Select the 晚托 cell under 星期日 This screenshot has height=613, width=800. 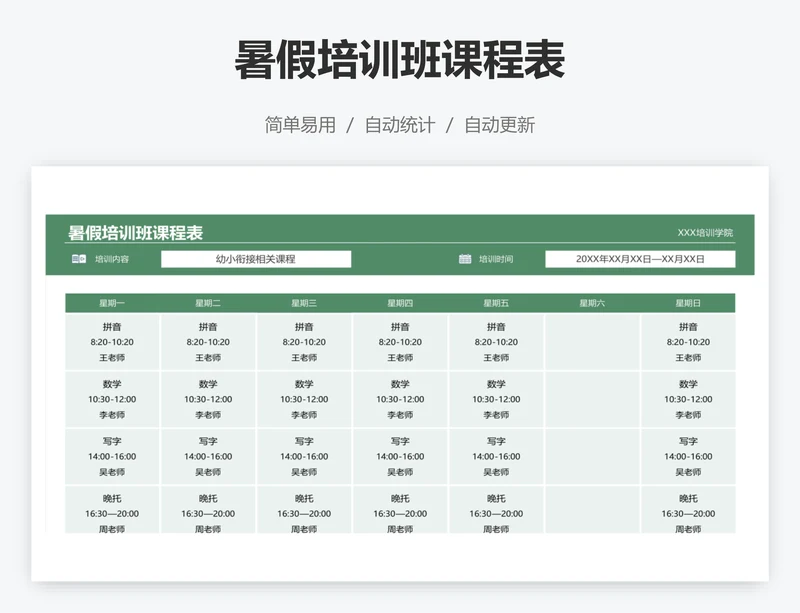688,510
